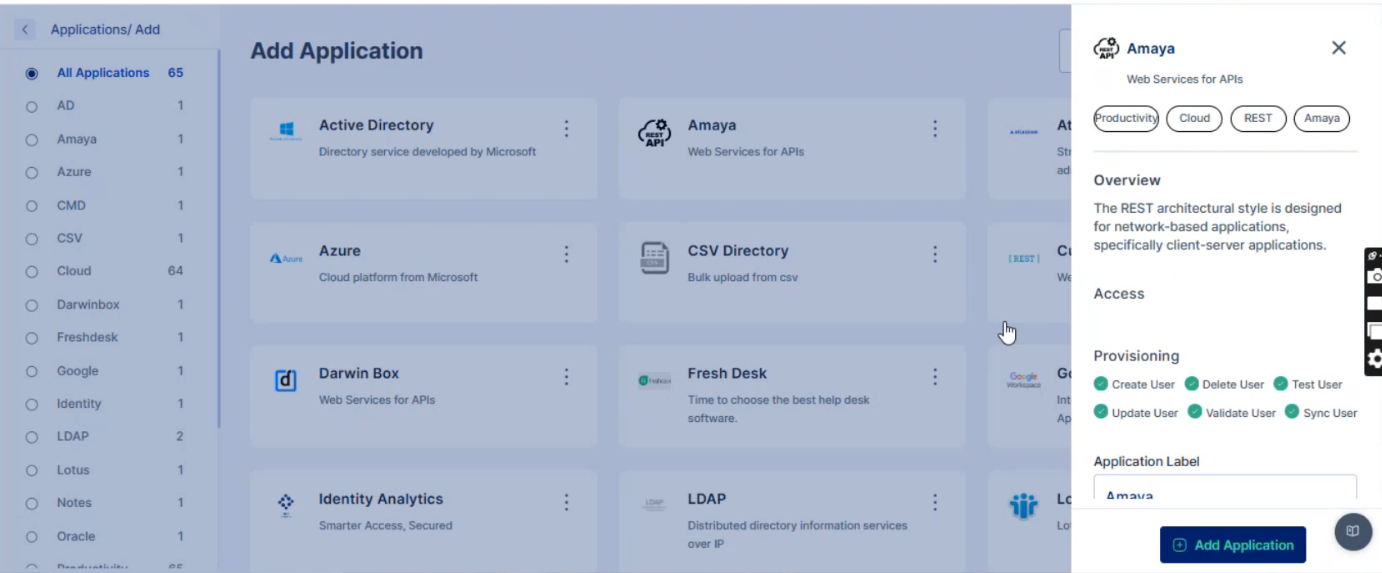1382x573 pixels.
Task: Open the Darwin Box three-dot menu
Action: tap(566, 377)
